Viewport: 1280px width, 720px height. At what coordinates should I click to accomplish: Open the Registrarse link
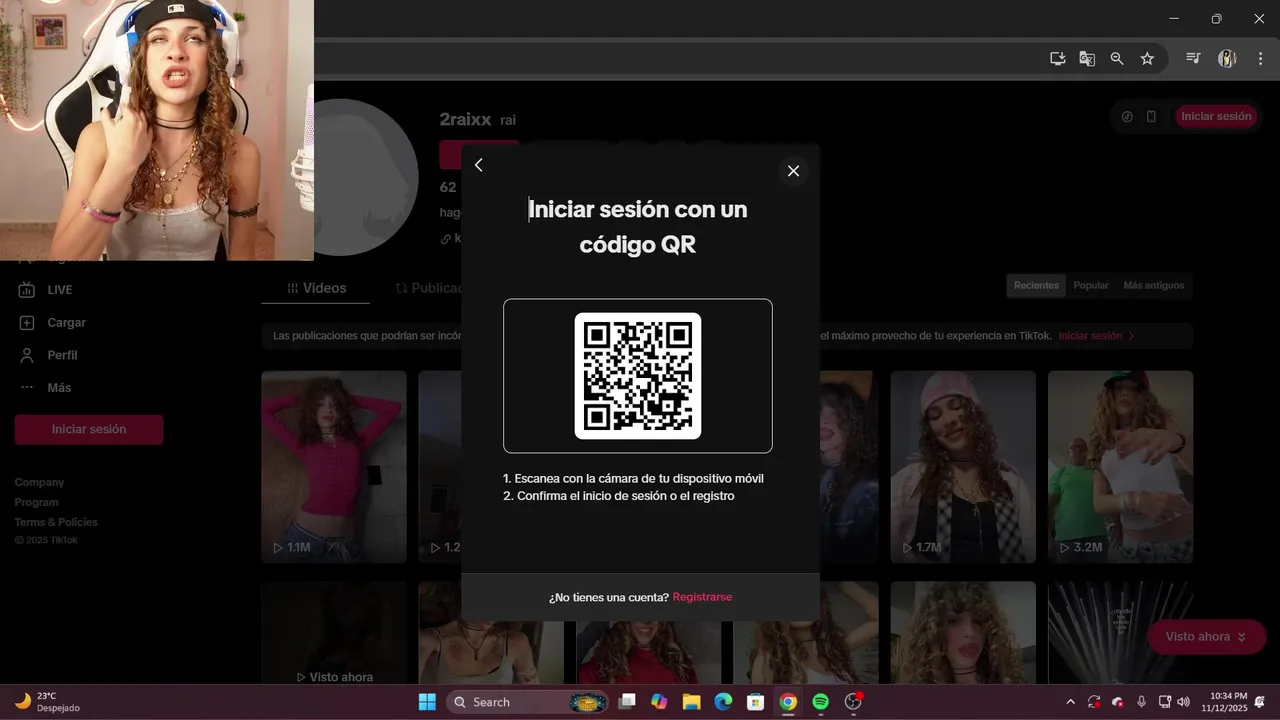pyautogui.click(x=702, y=597)
